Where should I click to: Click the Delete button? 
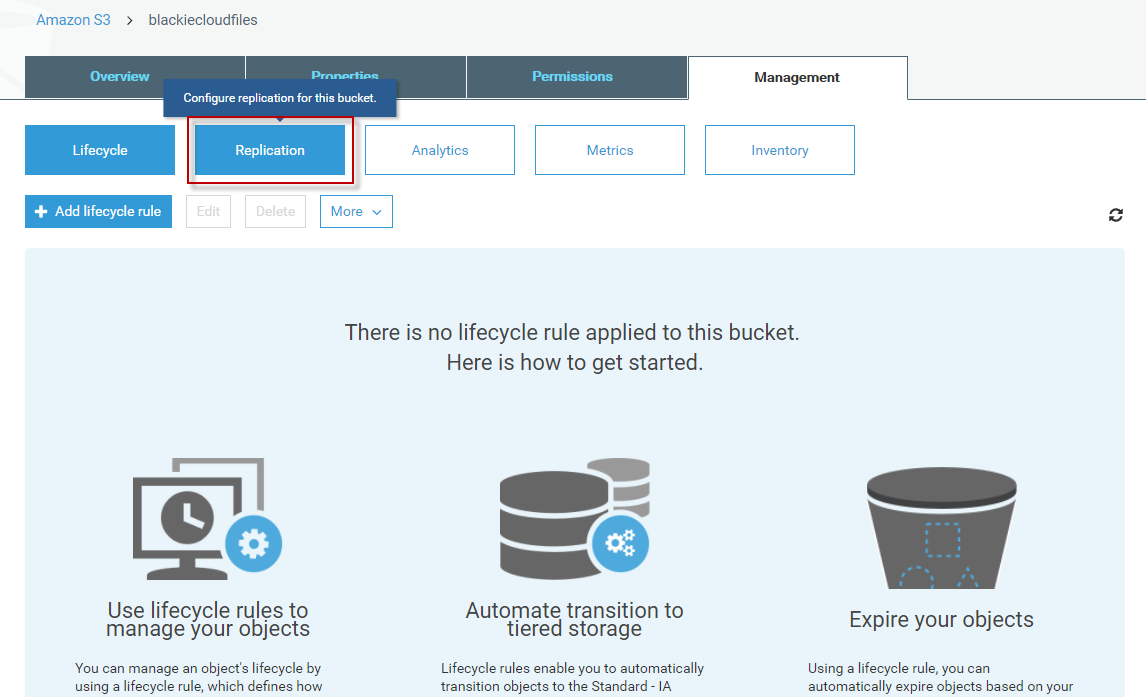click(x=275, y=212)
